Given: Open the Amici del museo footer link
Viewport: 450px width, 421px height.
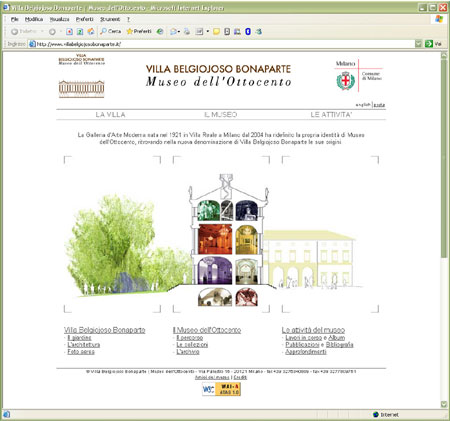Looking at the screenshot, I should pos(212,377).
